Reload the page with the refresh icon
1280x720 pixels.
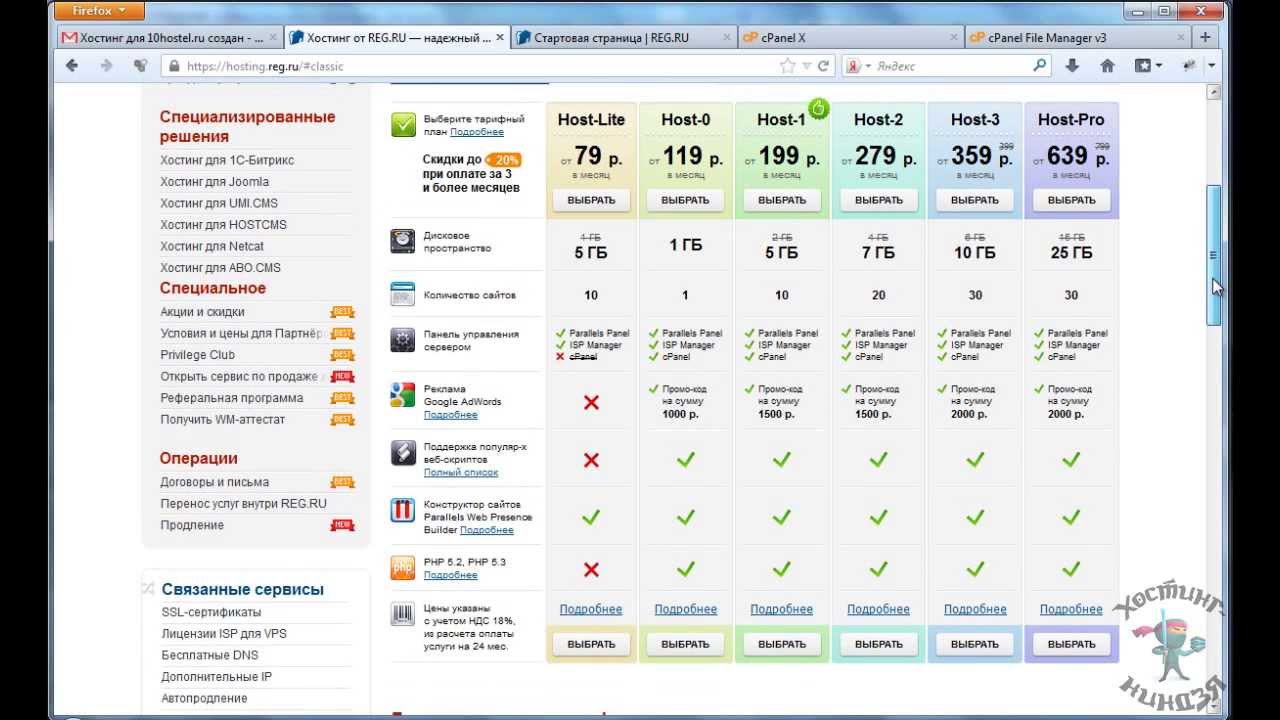click(x=823, y=66)
